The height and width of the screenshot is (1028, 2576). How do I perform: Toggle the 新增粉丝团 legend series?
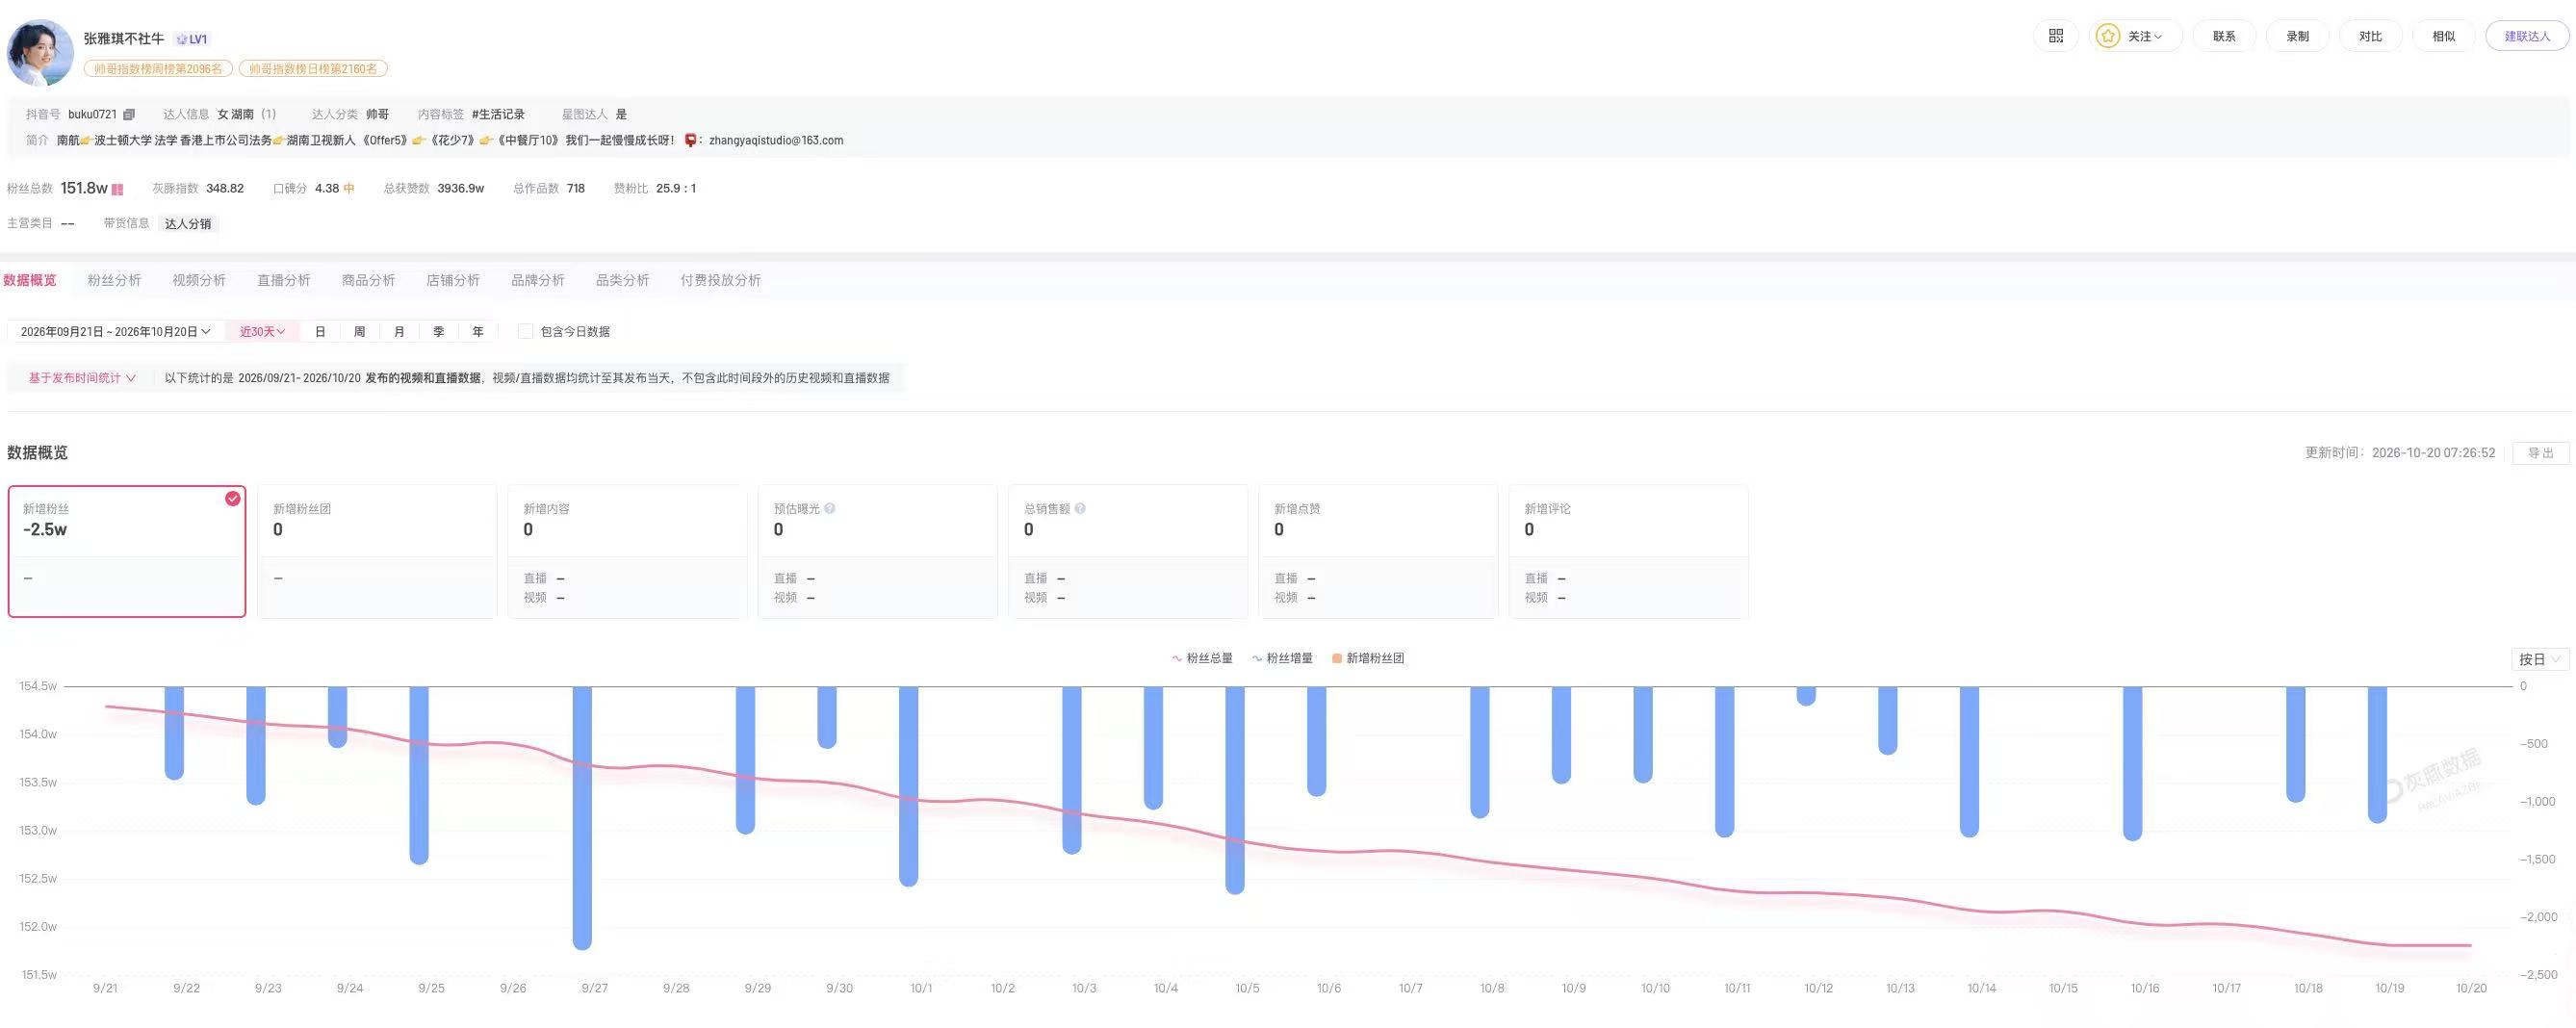[x=1368, y=659]
